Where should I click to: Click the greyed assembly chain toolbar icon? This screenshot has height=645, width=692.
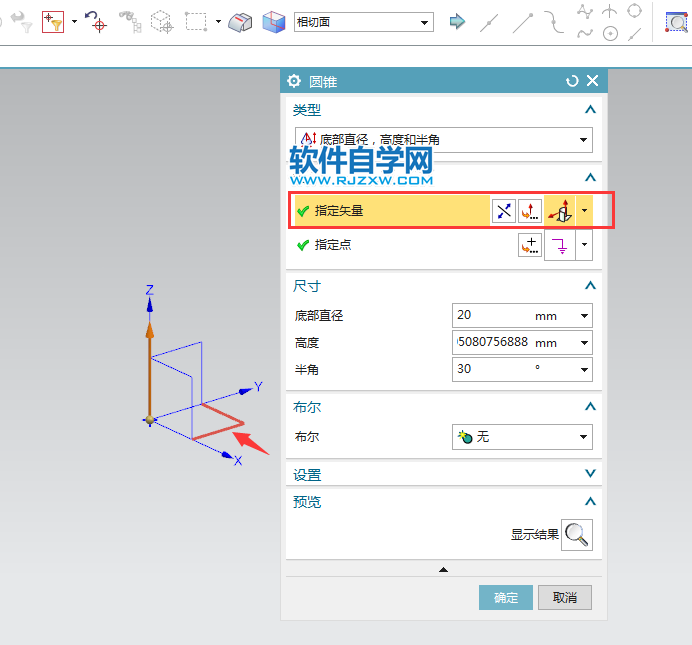pos(131,22)
